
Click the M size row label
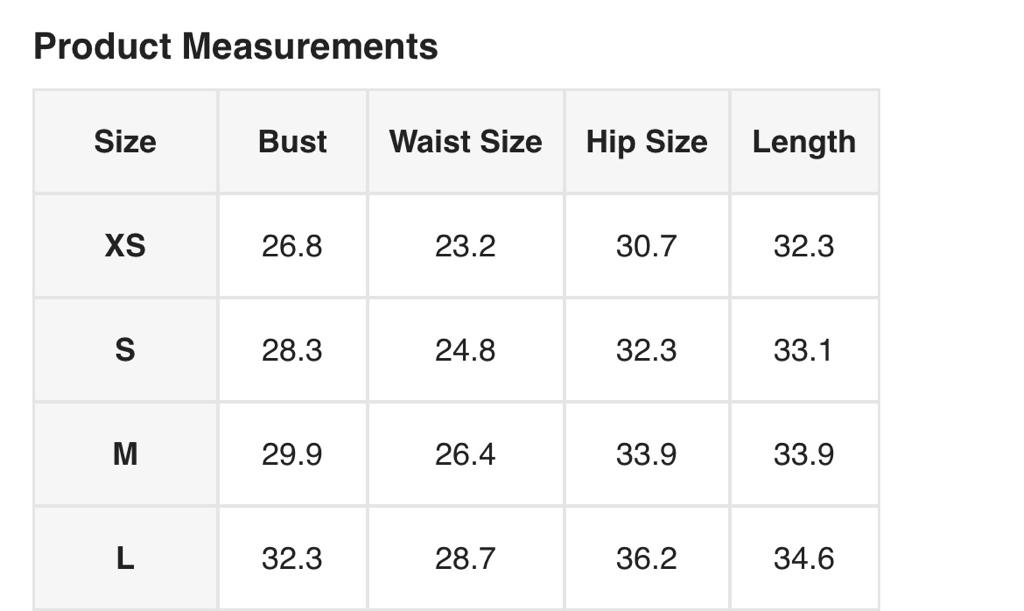[125, 455]
